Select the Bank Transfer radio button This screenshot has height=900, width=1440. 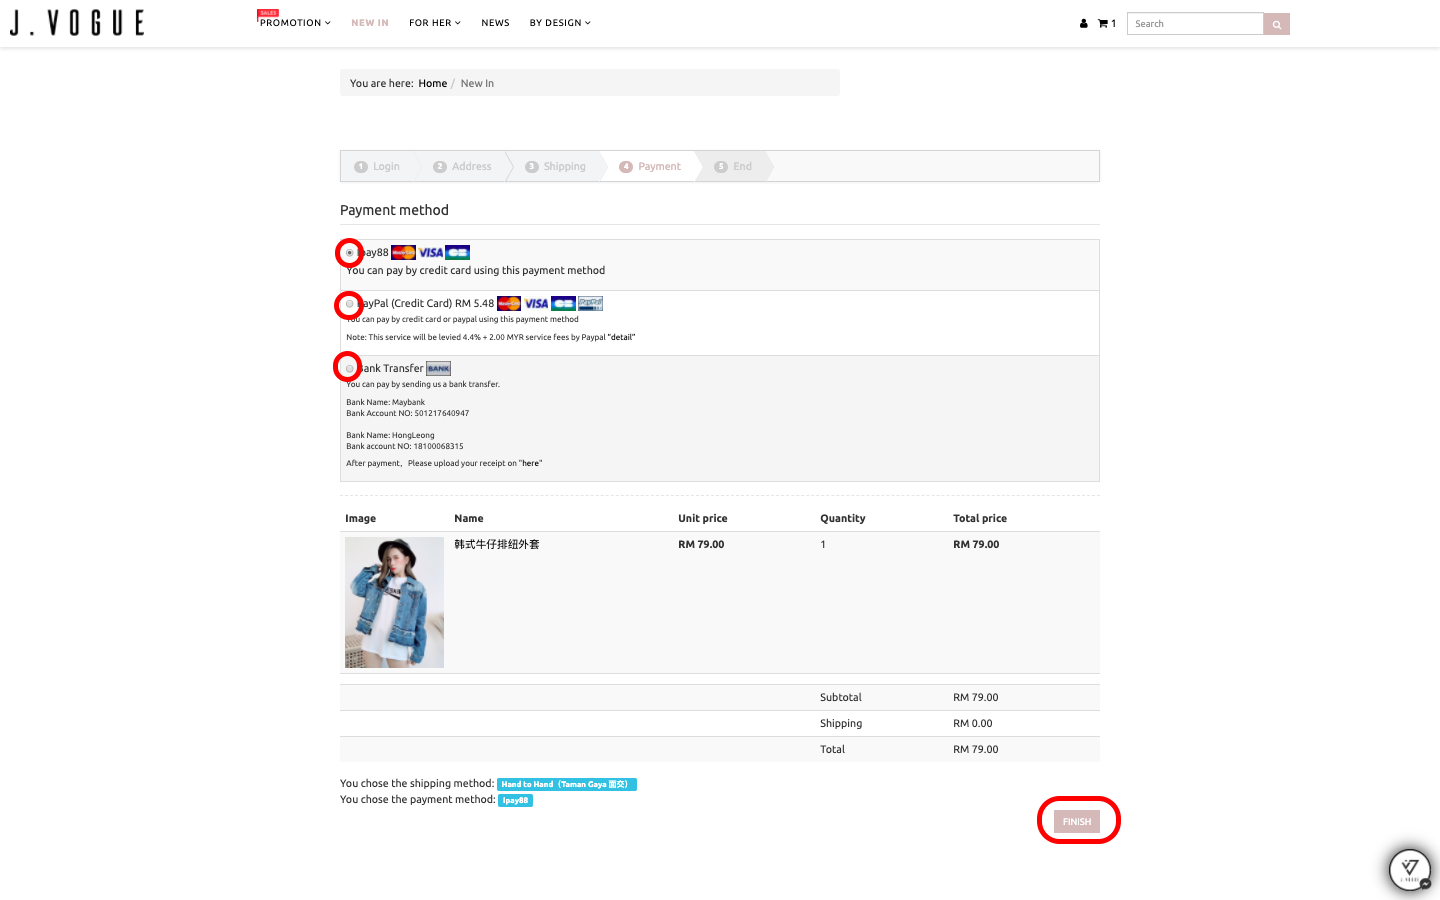[x=349, y=368]
